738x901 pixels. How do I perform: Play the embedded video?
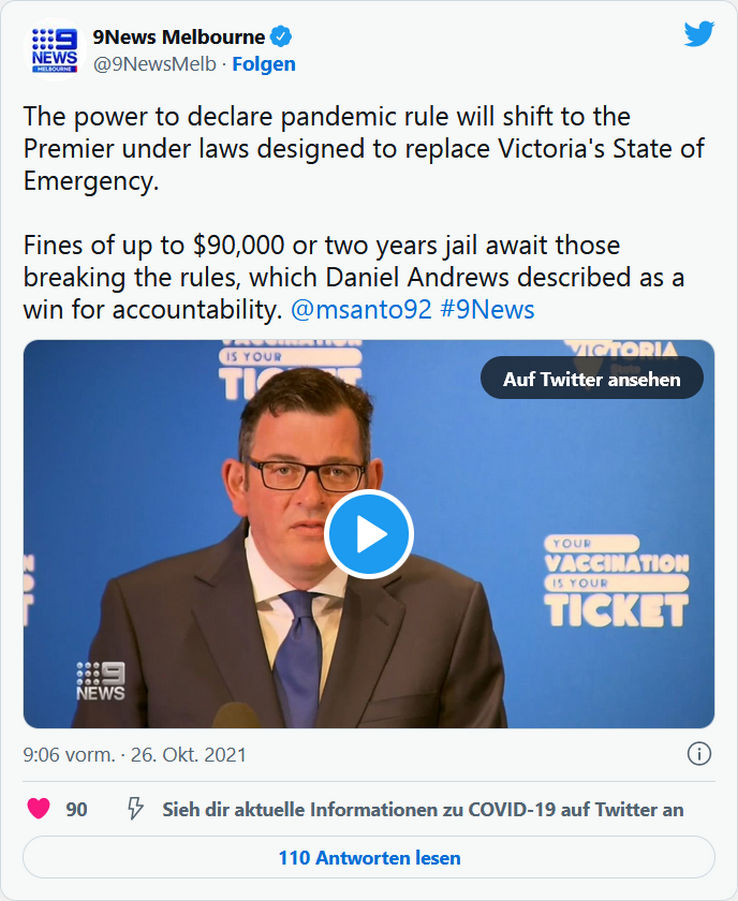pos(368,534)
